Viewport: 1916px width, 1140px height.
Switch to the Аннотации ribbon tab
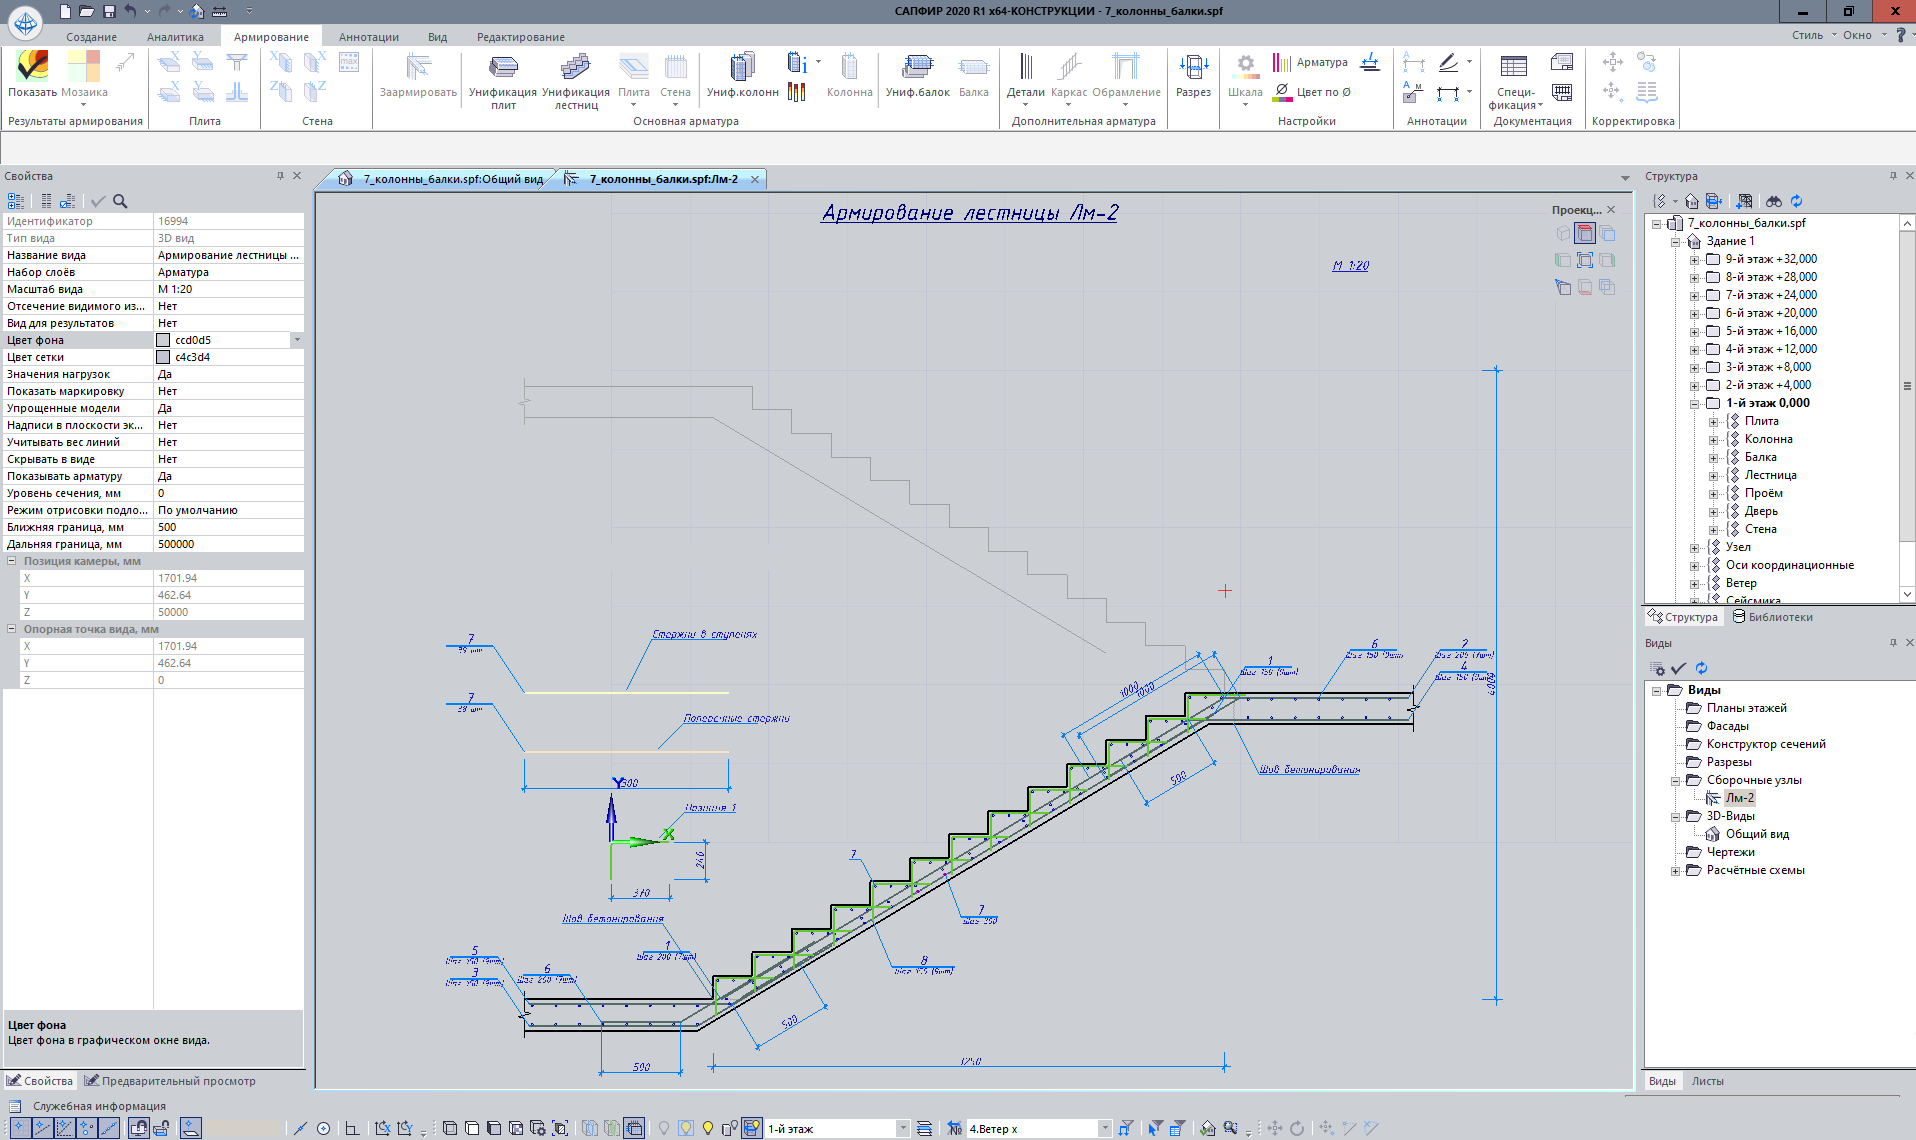tap(368, 37)
